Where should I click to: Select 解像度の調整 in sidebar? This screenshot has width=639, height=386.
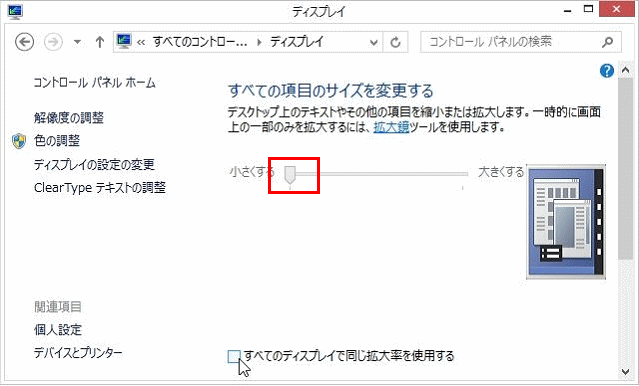point(69,118)
